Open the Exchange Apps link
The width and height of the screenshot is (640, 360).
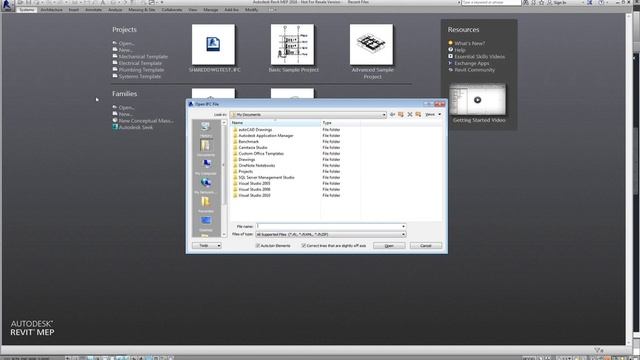coord(471,63)
